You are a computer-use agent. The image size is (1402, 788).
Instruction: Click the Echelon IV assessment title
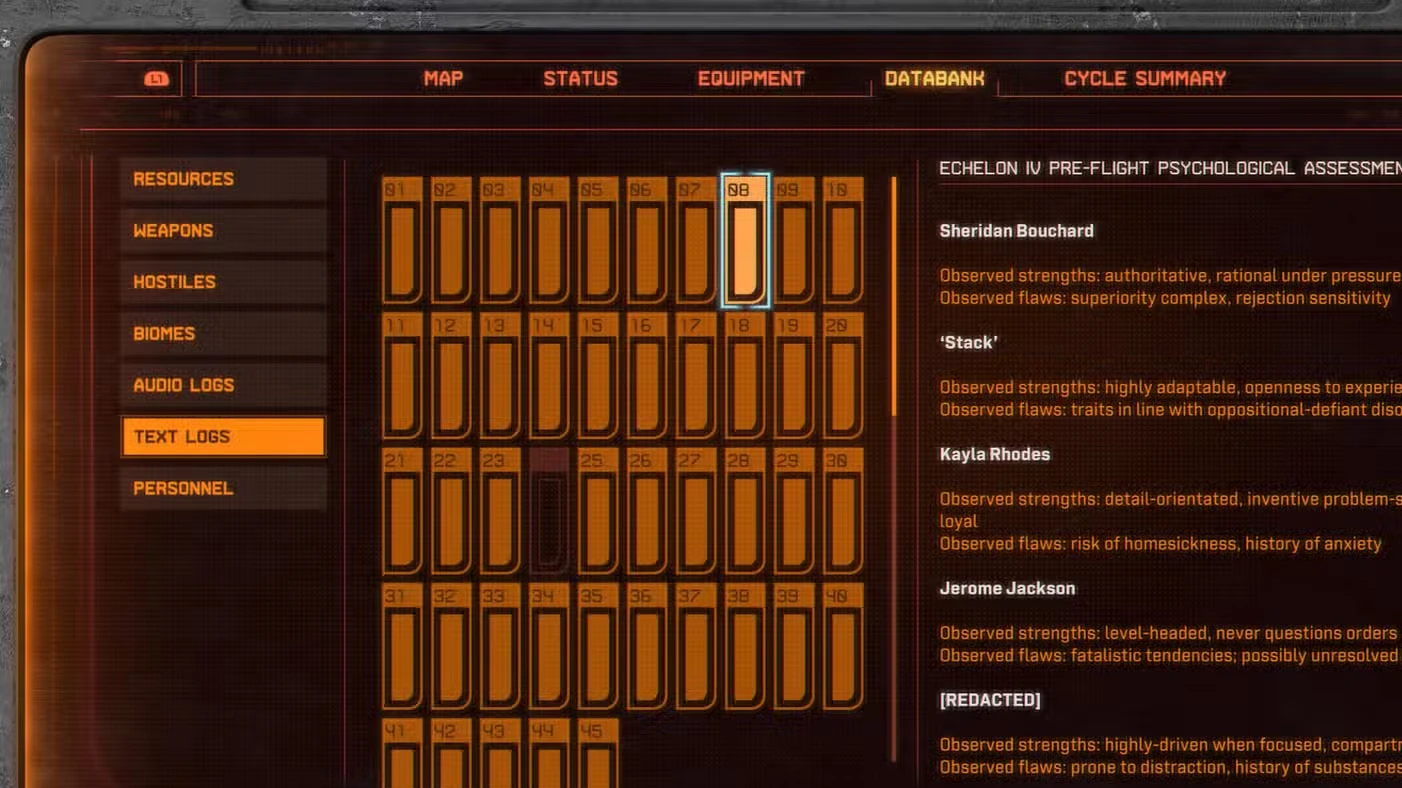[x=1170, y=168]
